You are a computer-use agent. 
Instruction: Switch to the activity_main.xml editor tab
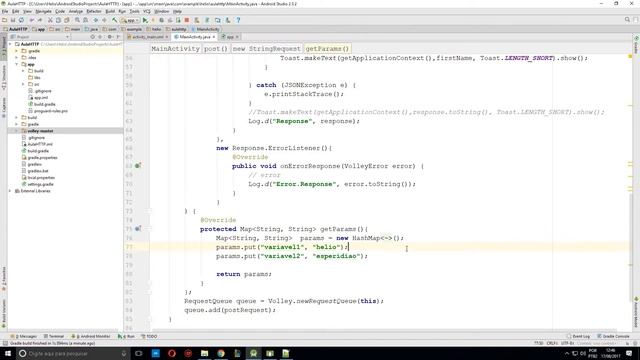pos(147,37)
